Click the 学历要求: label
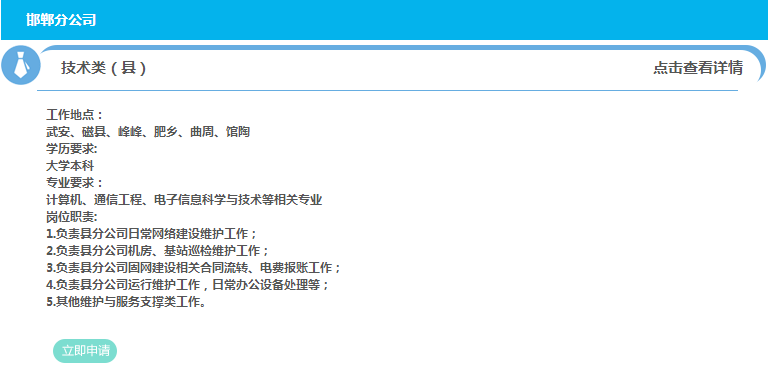The height and width of the screenshot is (367, 768). [72, 149]
